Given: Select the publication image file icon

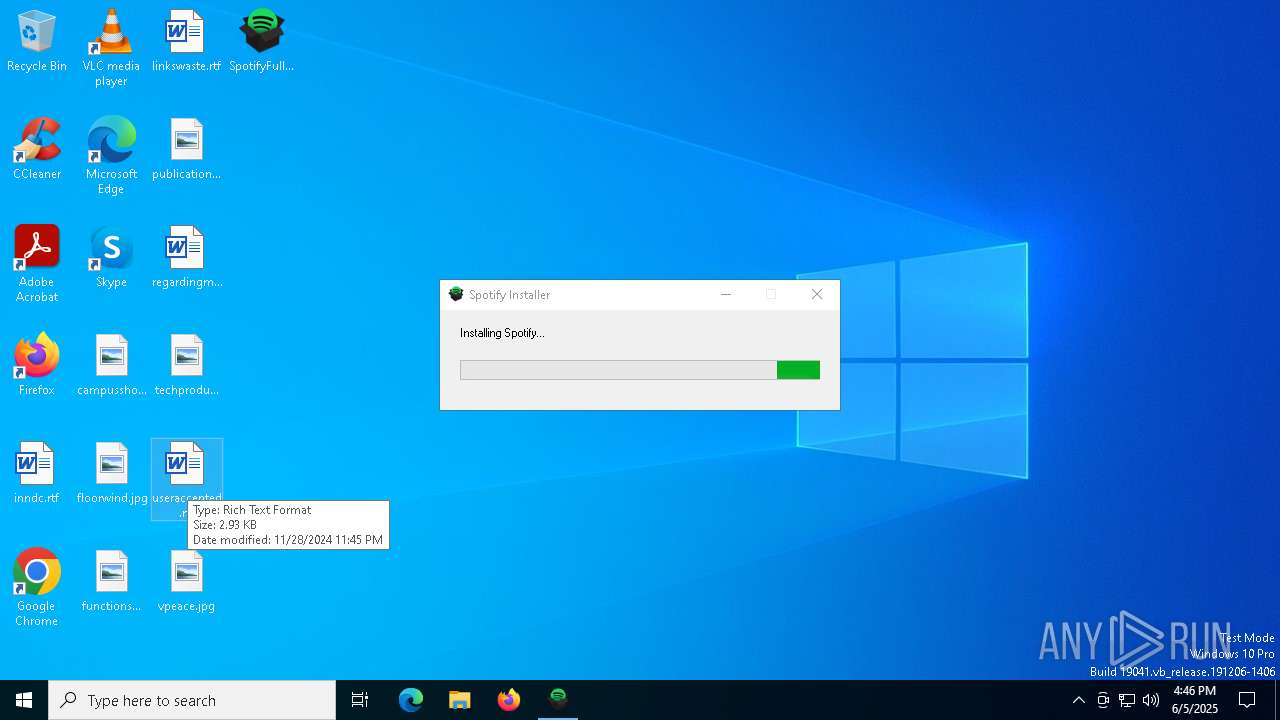Looking at the screenshot, I should click(x=186, y=150).
